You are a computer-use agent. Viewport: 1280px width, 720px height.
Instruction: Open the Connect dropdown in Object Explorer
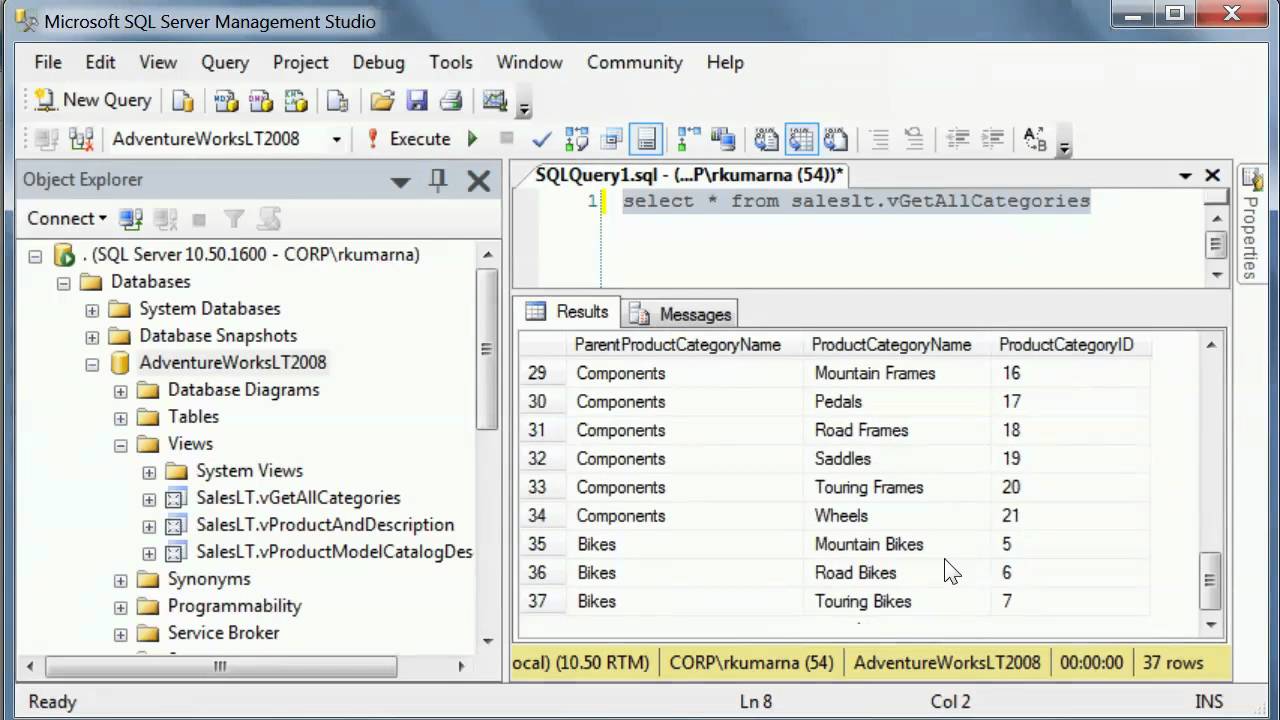pos(67,218)
